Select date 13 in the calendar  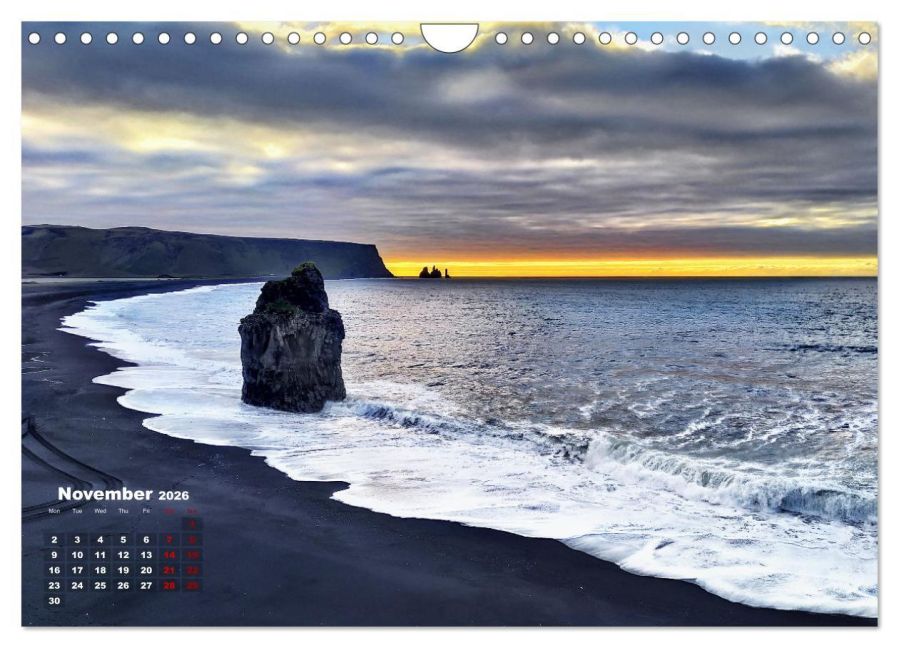(146, 555)
